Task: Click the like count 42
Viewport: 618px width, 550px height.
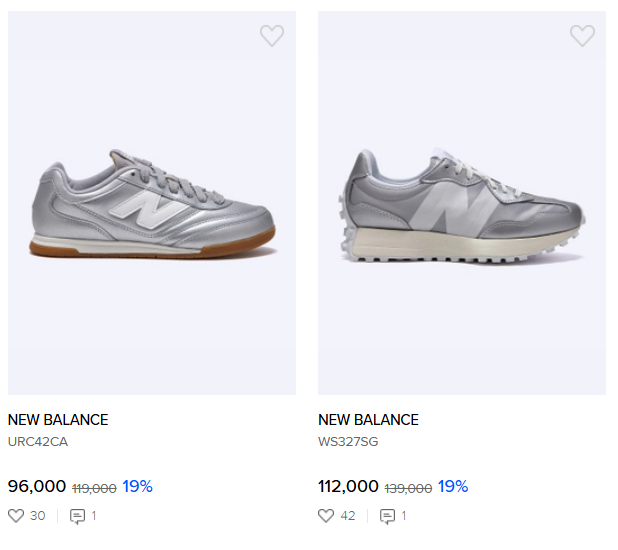Action: click(x=348, y=516)
